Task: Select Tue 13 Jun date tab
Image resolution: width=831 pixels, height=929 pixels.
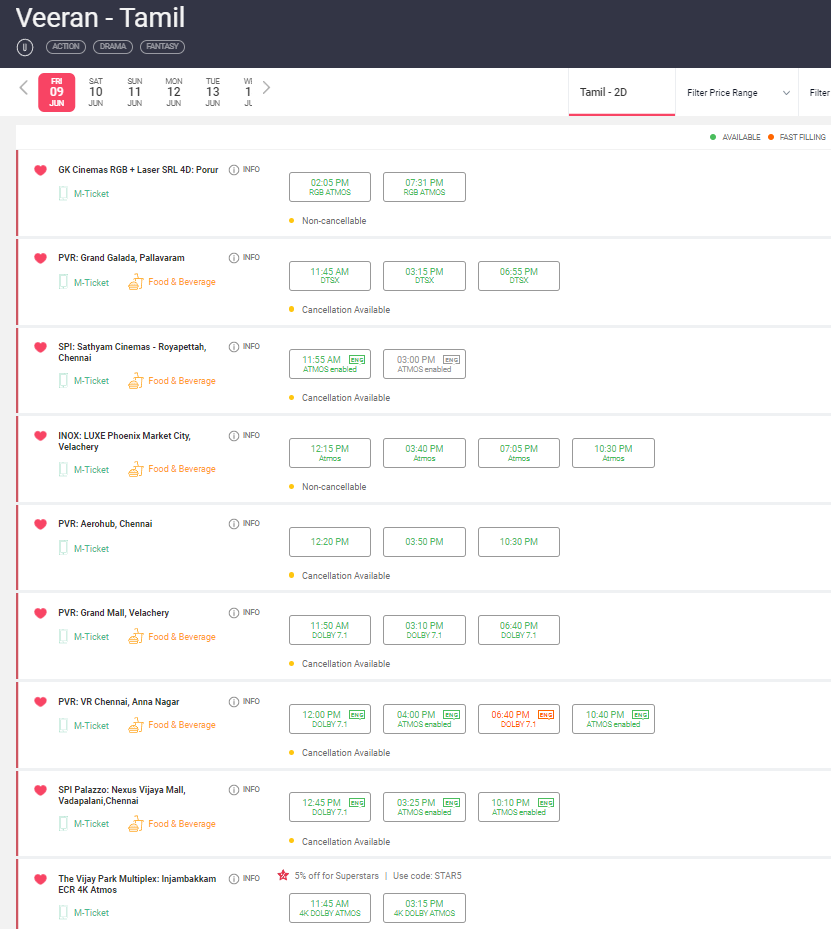Action: [x=213, y=92]
